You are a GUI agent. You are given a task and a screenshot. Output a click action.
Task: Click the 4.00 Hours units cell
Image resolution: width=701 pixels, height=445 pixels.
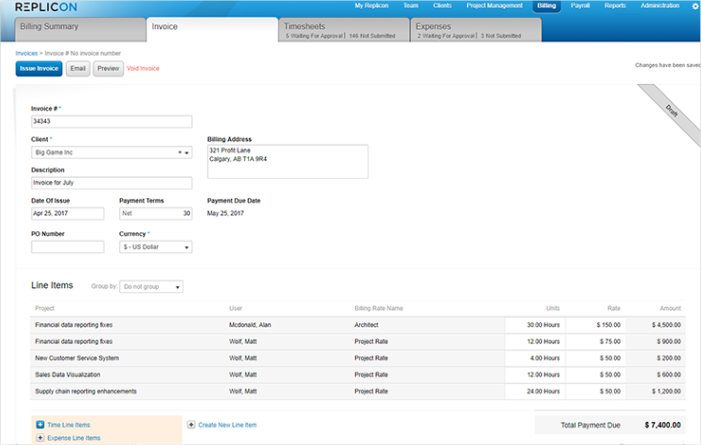pos(535,358)
